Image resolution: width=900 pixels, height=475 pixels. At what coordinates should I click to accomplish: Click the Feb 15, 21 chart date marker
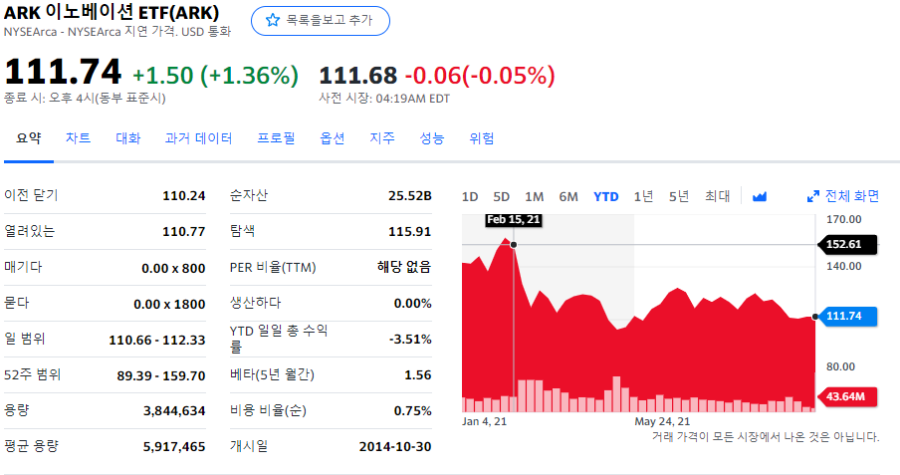[513, 220]
